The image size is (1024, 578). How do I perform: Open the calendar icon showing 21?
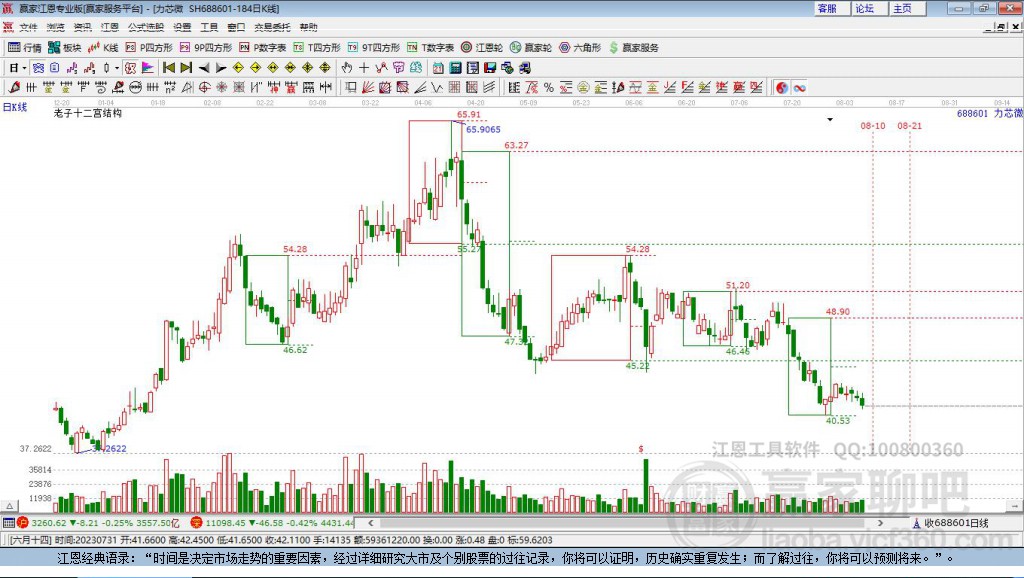coord(438,68)
